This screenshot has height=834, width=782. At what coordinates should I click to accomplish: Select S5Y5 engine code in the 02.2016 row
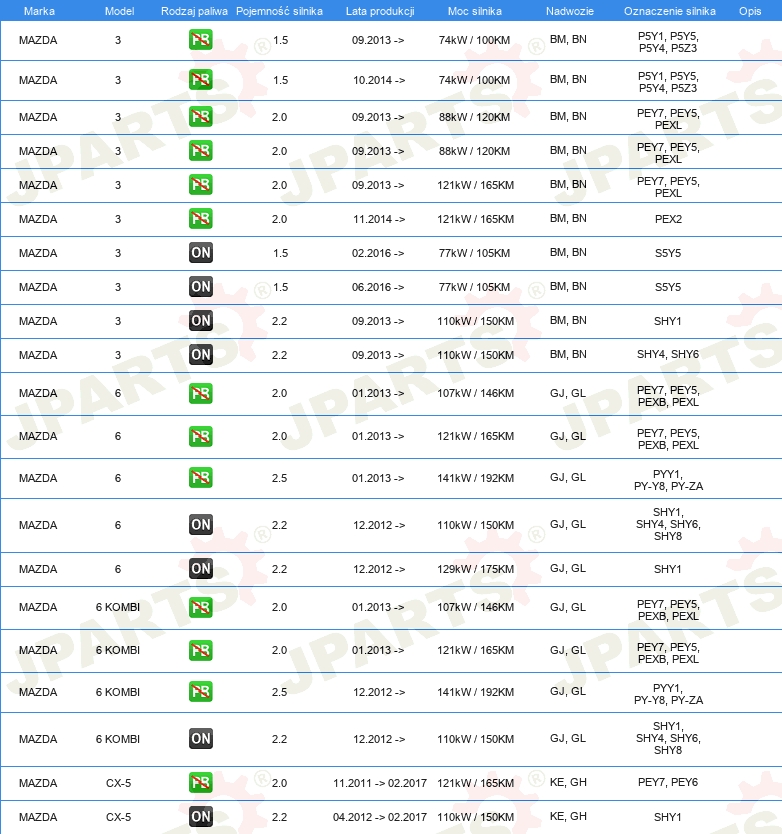pos(668,253)
